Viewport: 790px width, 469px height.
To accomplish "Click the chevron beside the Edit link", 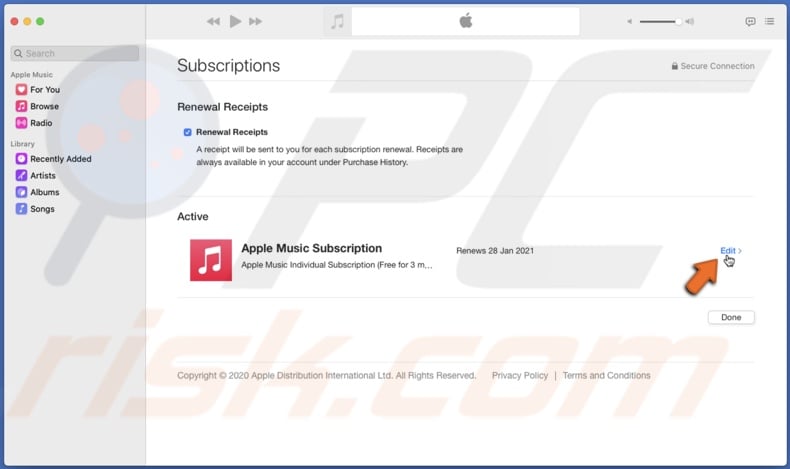I will 740,250.
